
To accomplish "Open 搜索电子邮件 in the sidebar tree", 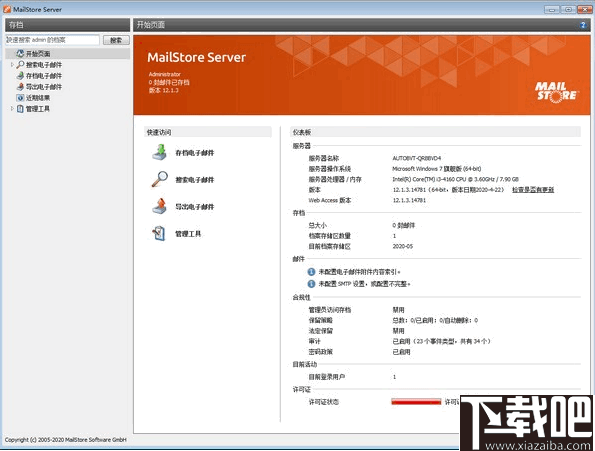I will click(44, 65).
